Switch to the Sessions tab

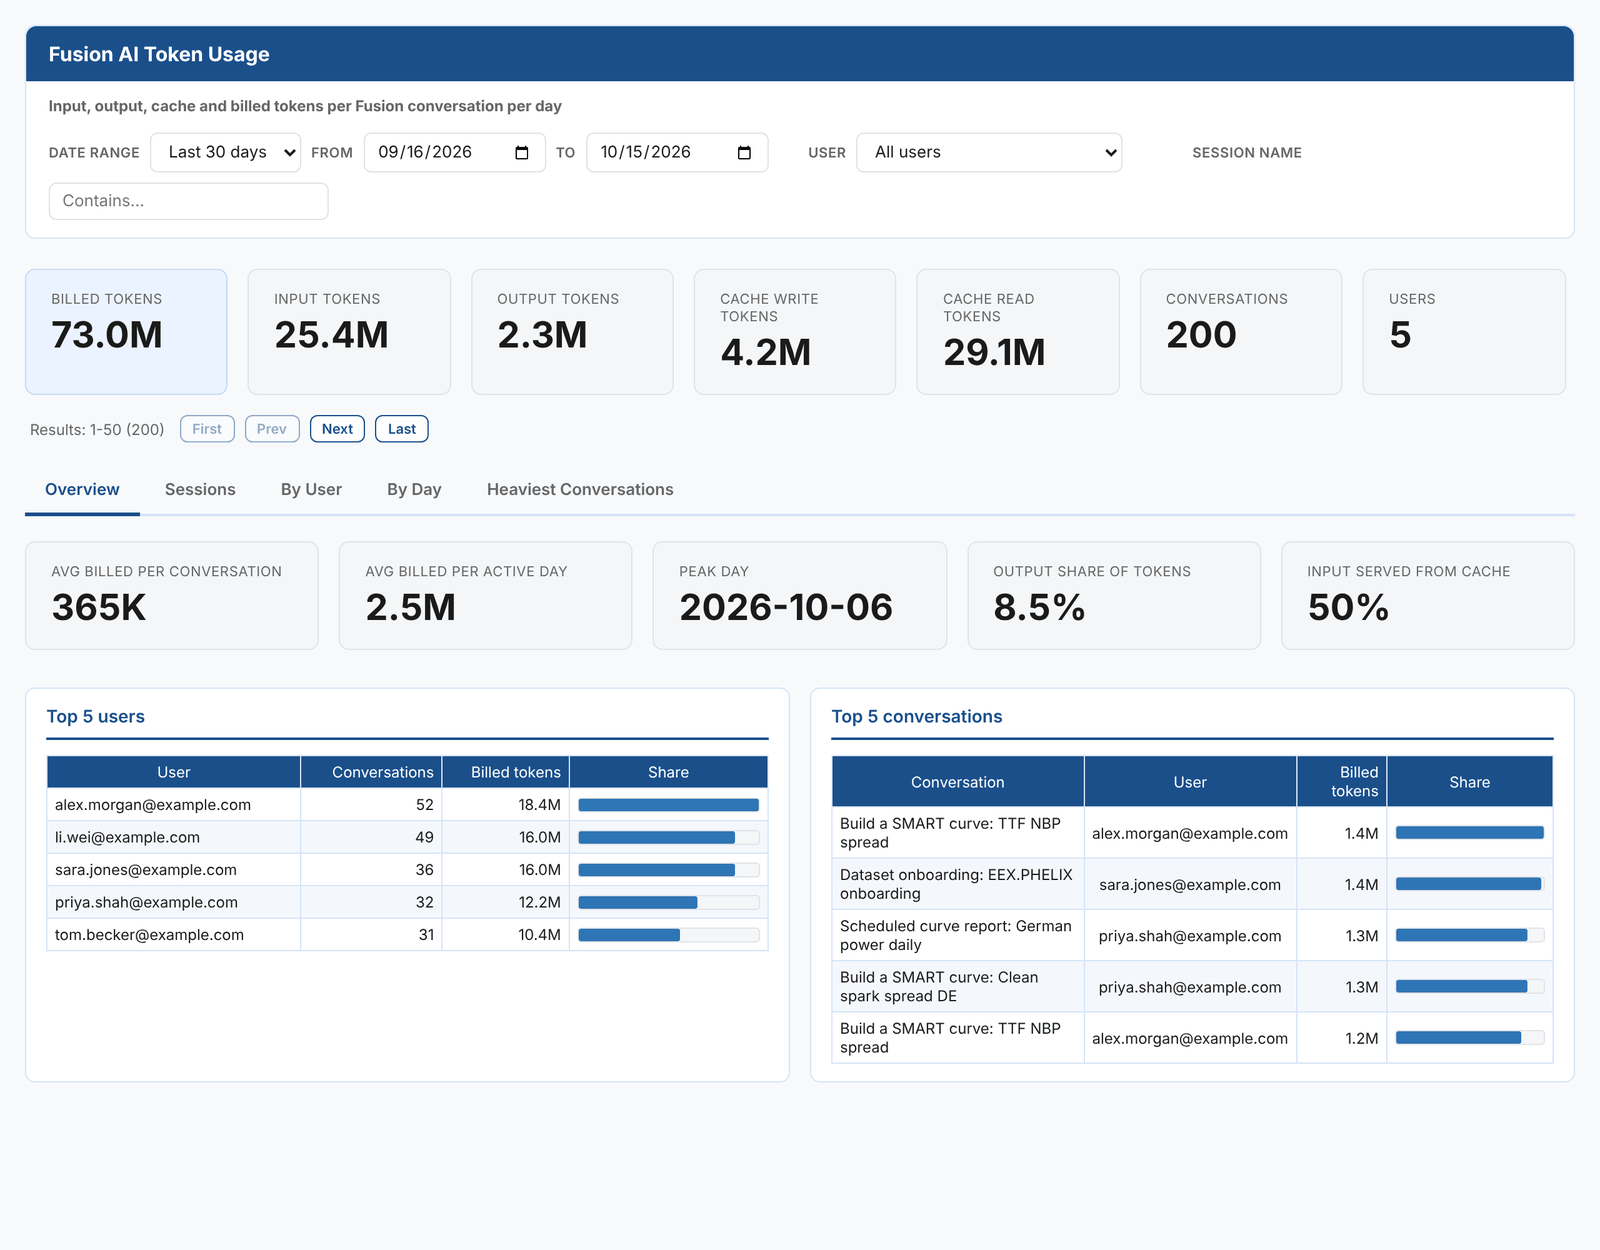pyautogui.click(x=200, y=489)
